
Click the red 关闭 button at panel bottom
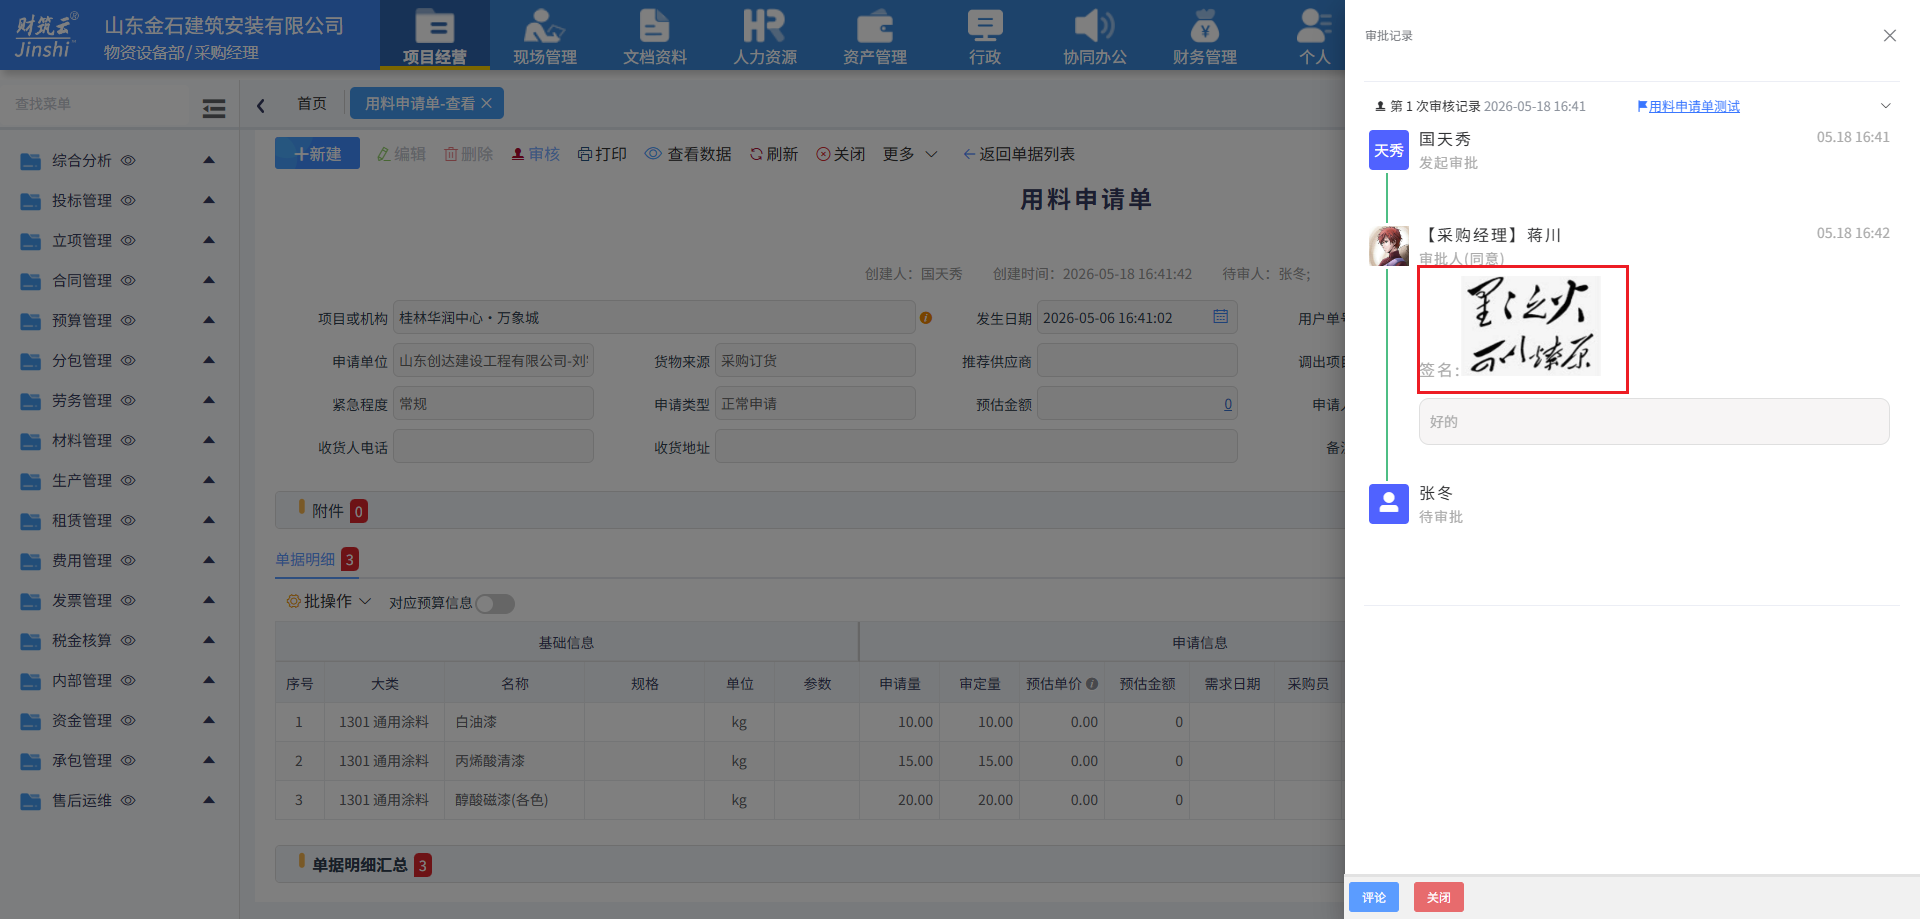pos(1438,897)
